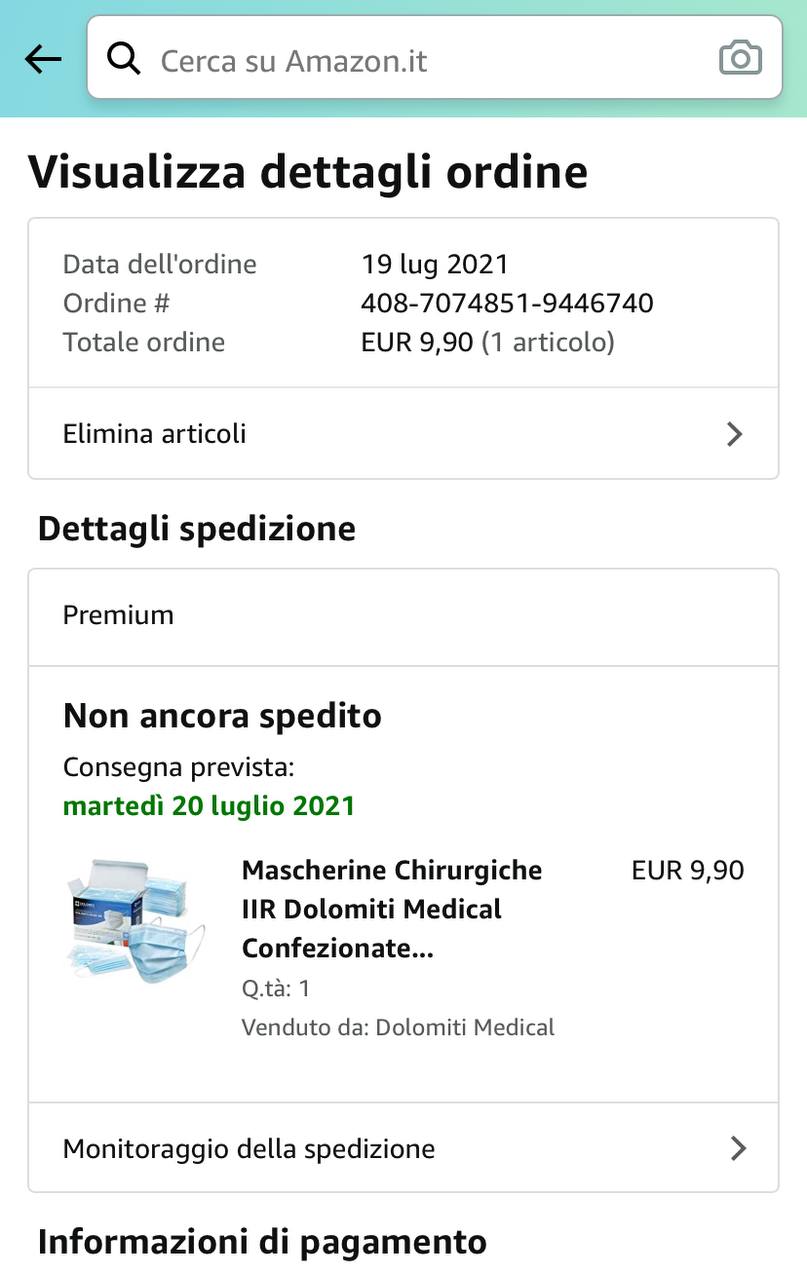Viewport: 807px width, 1280px height.
Task: Open the surgical masks product thumbnail
Action: [136, 920]
